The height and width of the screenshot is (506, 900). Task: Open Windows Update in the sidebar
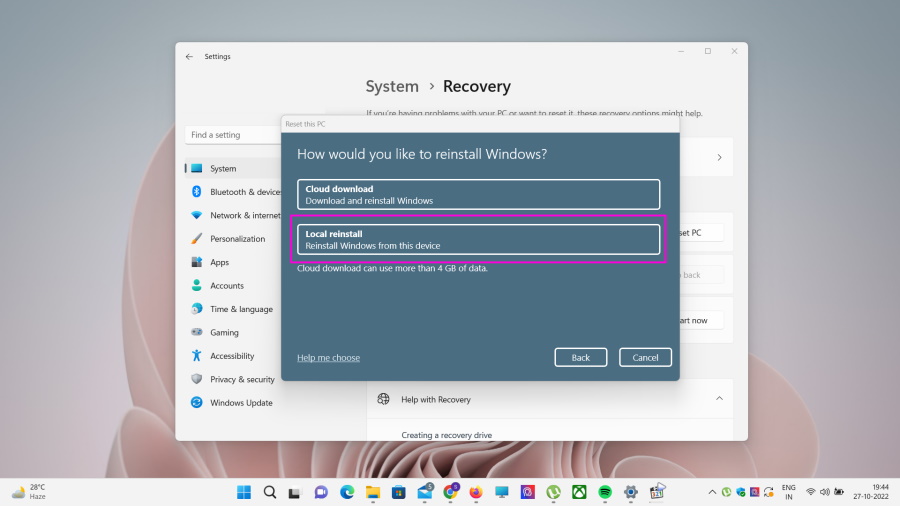click(241, 403)
